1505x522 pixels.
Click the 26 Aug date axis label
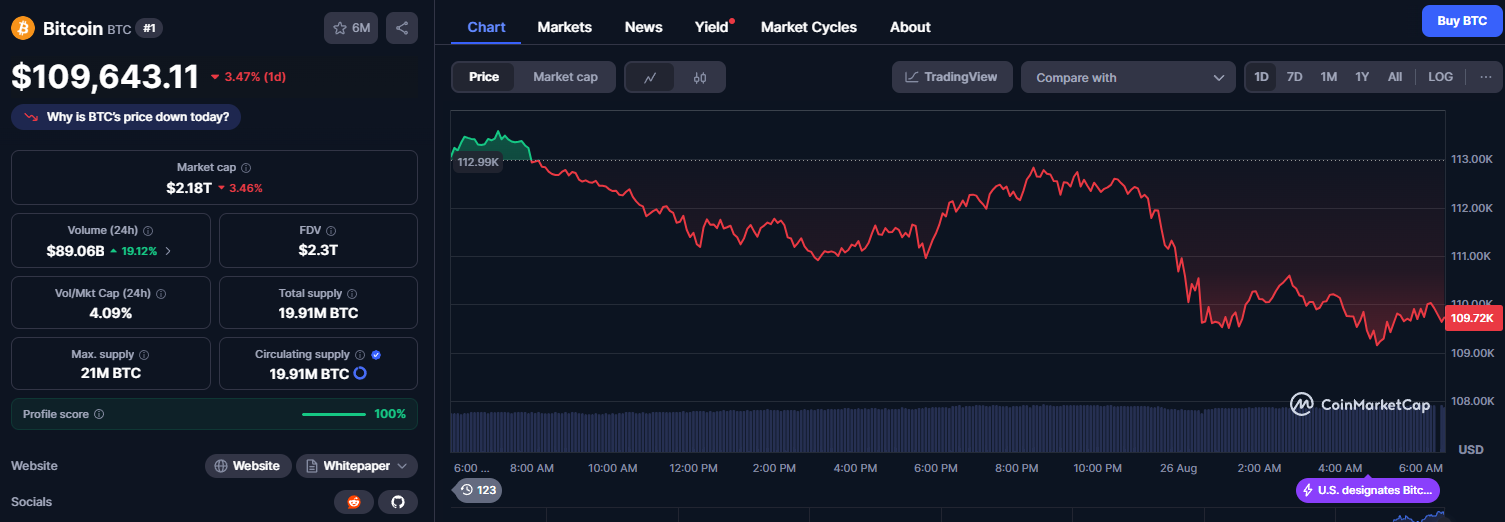coord(1179,468)
